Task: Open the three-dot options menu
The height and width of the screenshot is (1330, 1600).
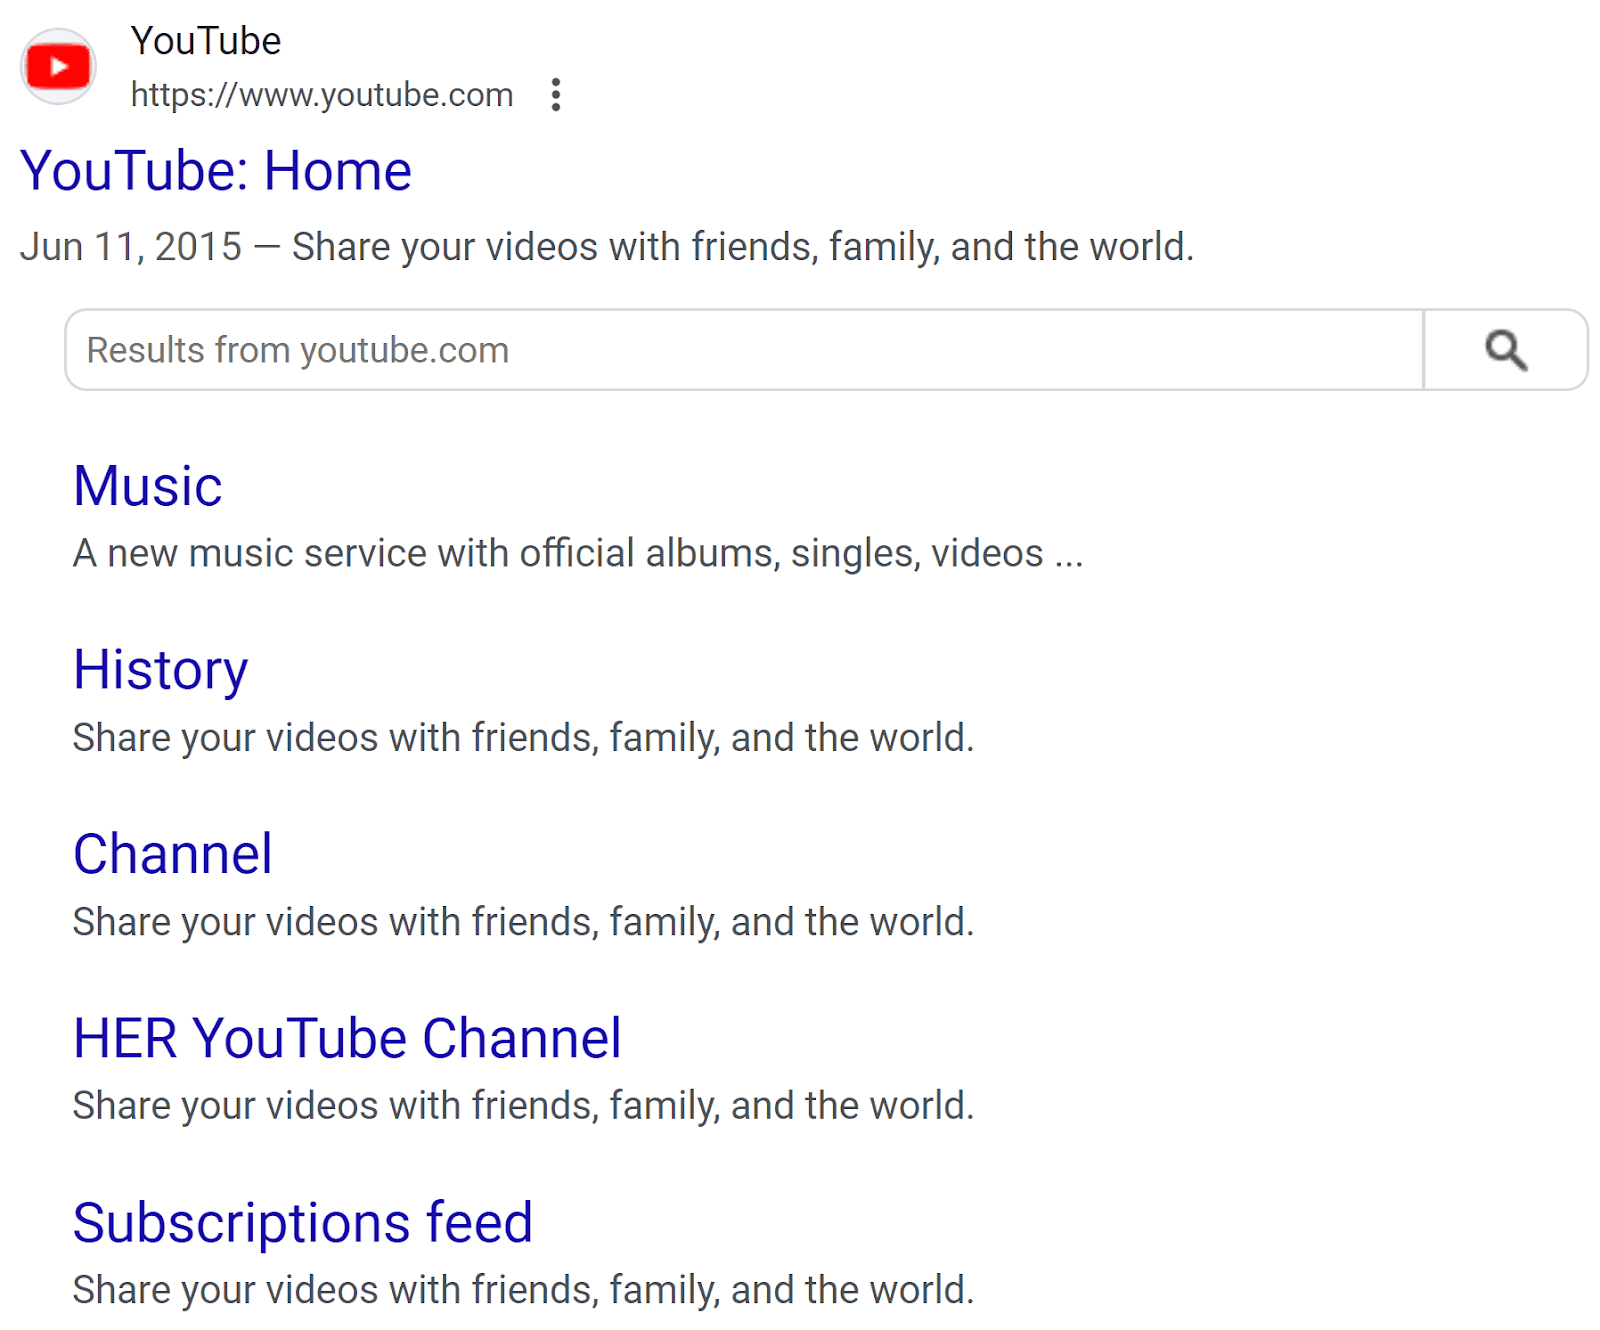Action: pyautogui.click(x=556, y=94)
